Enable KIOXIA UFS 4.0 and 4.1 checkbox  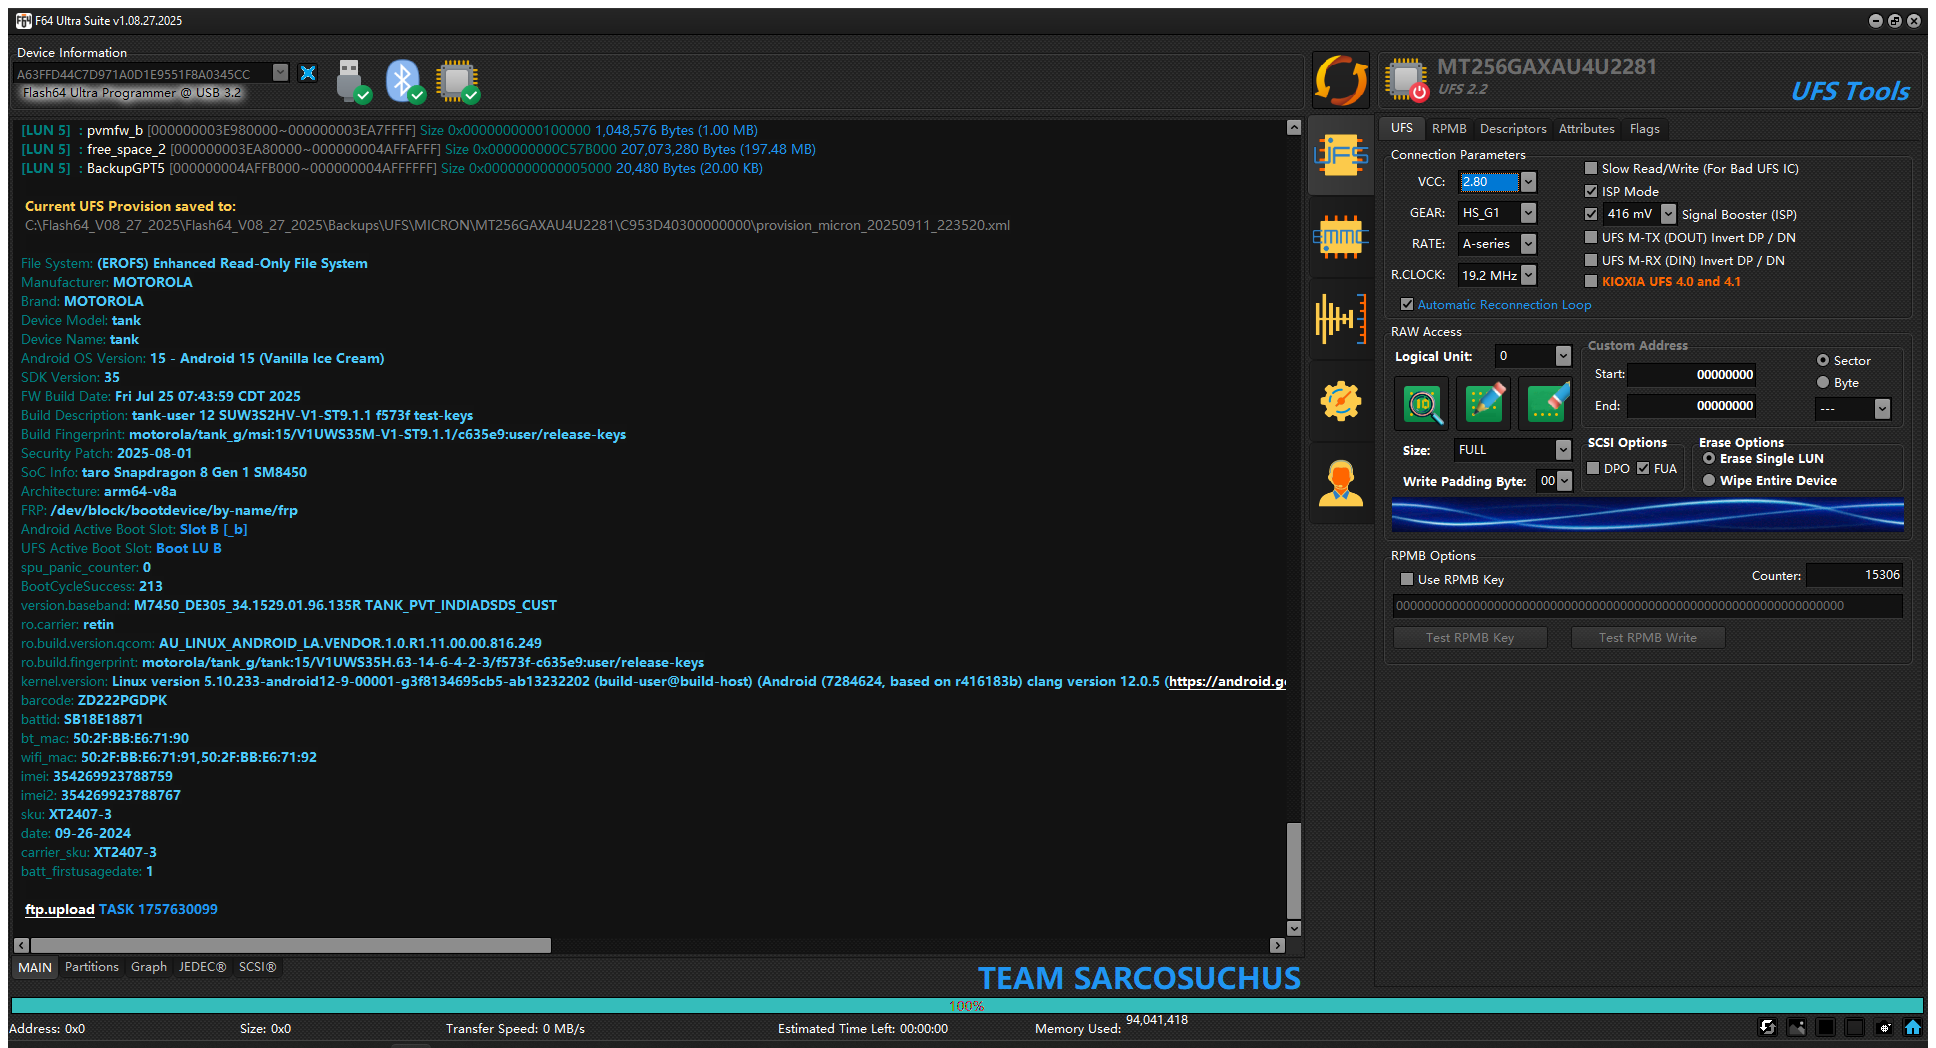(1591, 282)
